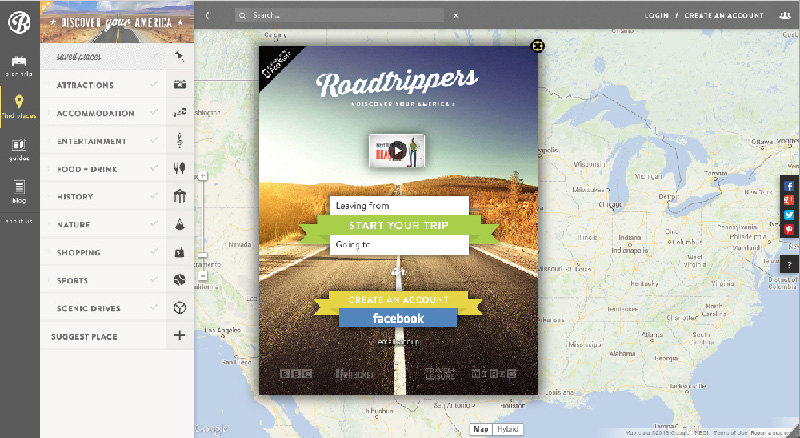
Task: Toggle the Nature category checkmark
Action: click(153, 225)
